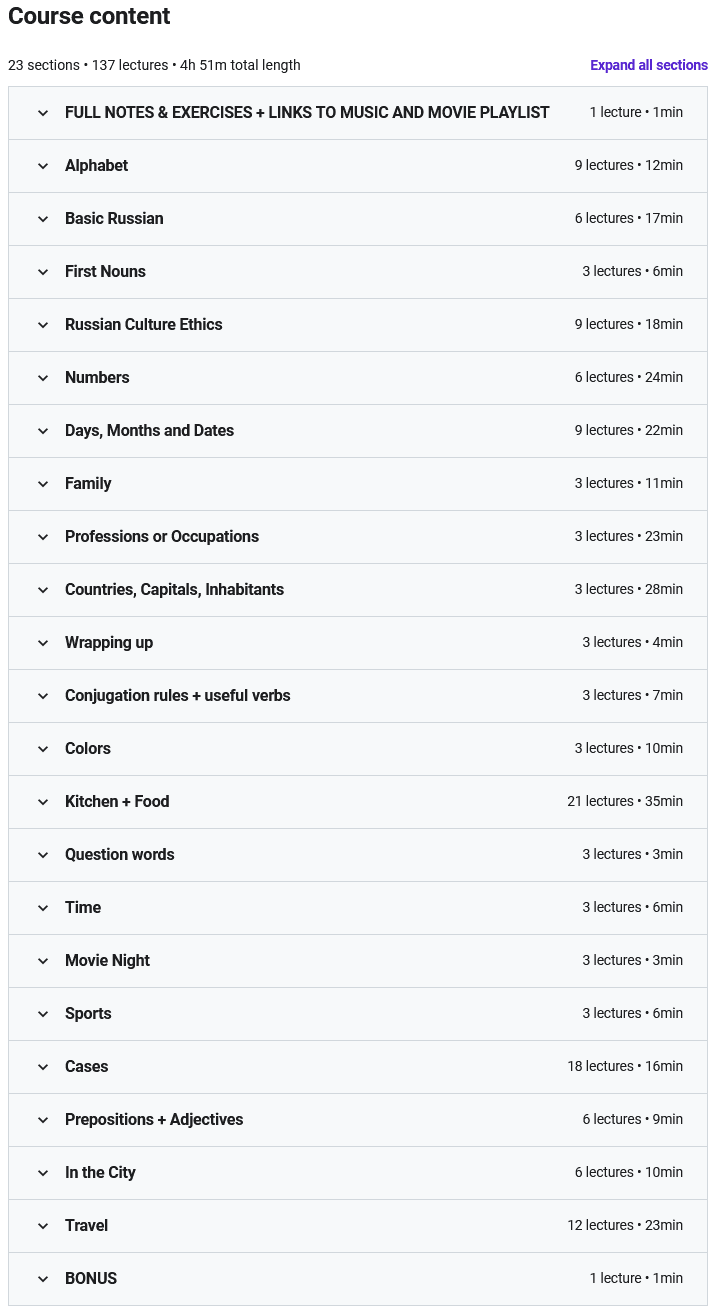Click the chevron icon beside Colors
Image resolution: width=715 pixels, height=1313 pixels.
[x=43, y=749]
